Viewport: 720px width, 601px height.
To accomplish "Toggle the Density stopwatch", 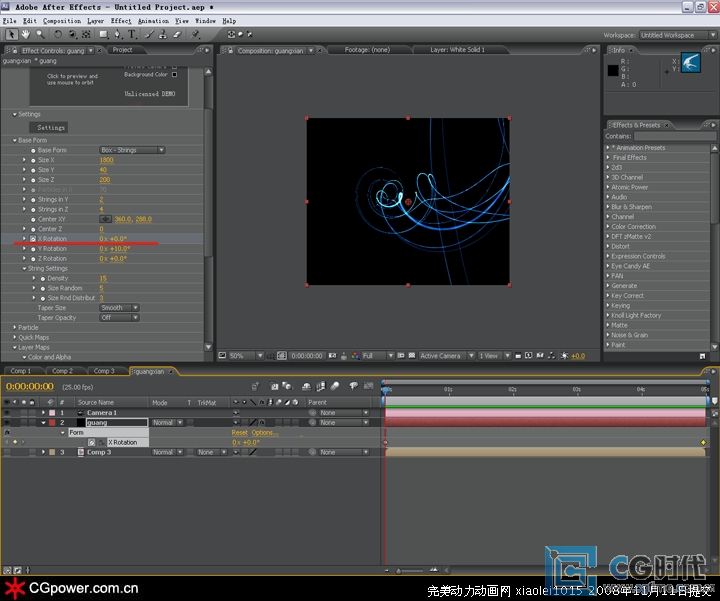I will click(43, 279).
